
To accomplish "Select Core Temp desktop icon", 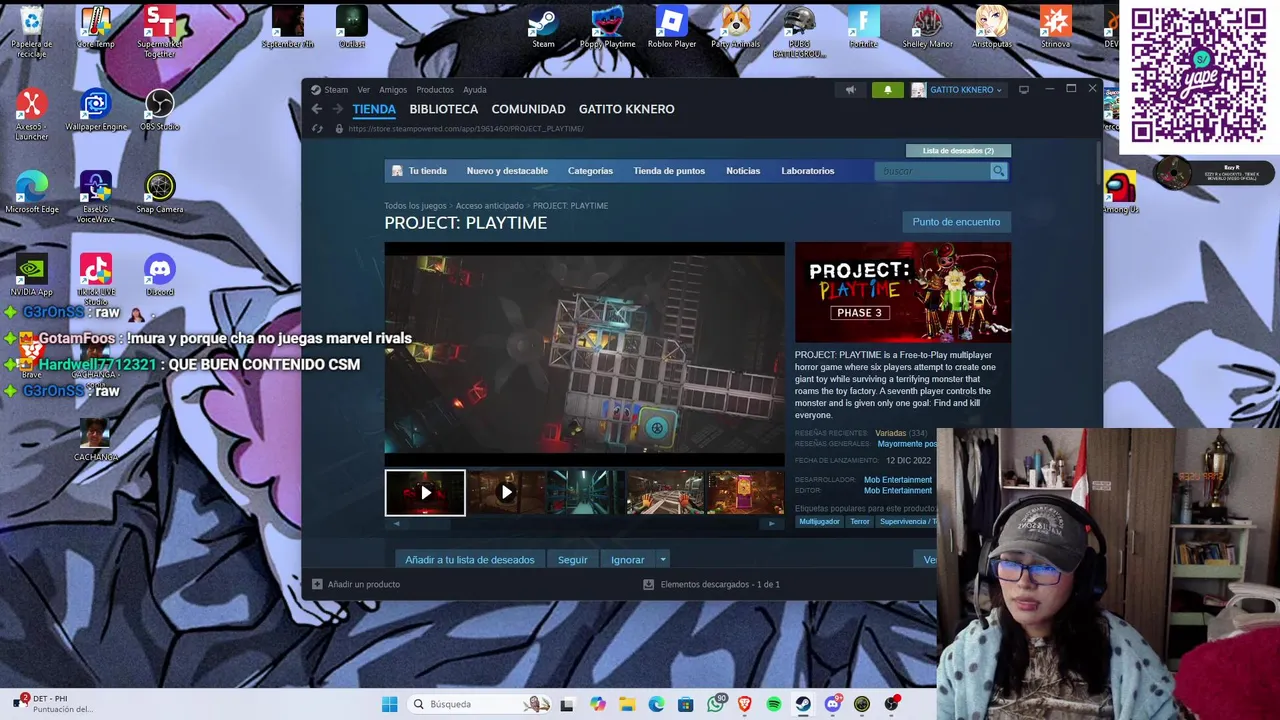I will click(96, 27).
